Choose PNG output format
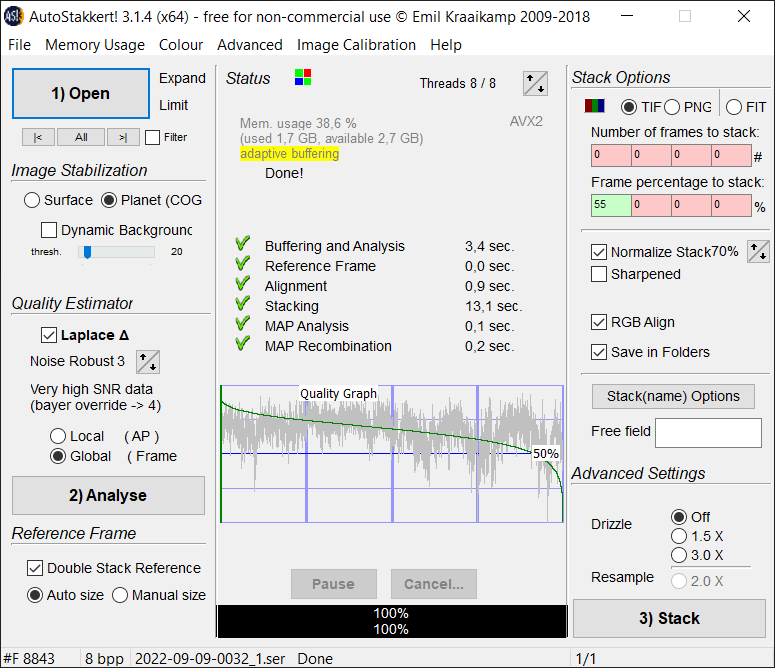 [x=672, y=107]
